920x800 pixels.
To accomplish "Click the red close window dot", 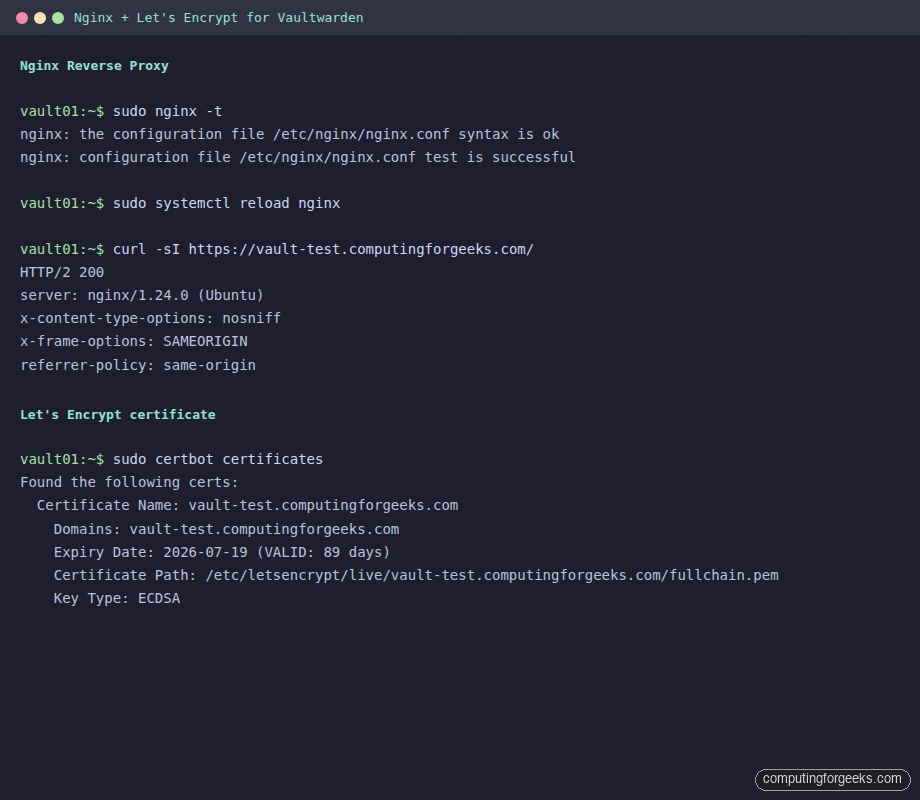I will 22,18.
